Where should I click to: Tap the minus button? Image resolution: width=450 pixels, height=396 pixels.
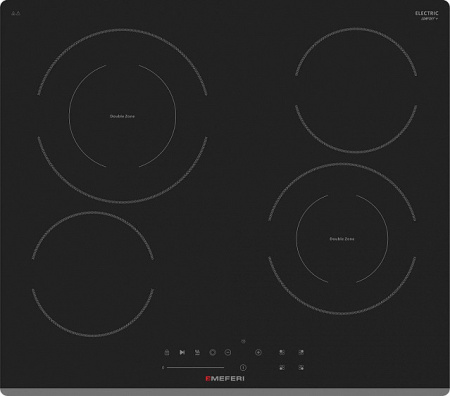228,352
